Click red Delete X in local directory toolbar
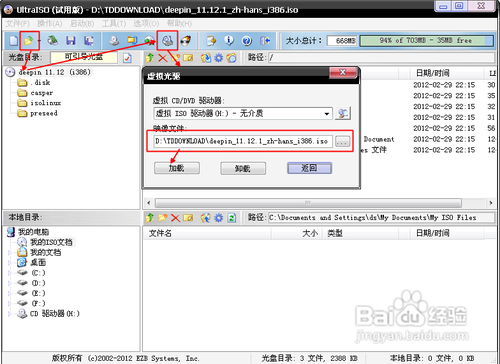Image resolution: width=500 pixels, height=364 pixels. (175, 218)
